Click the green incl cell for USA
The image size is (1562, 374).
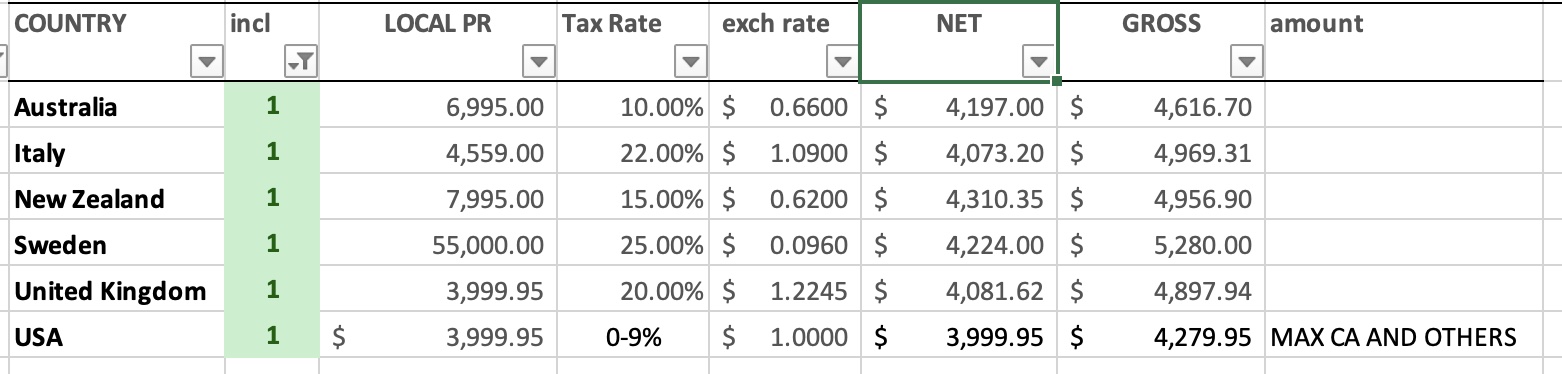273,337
